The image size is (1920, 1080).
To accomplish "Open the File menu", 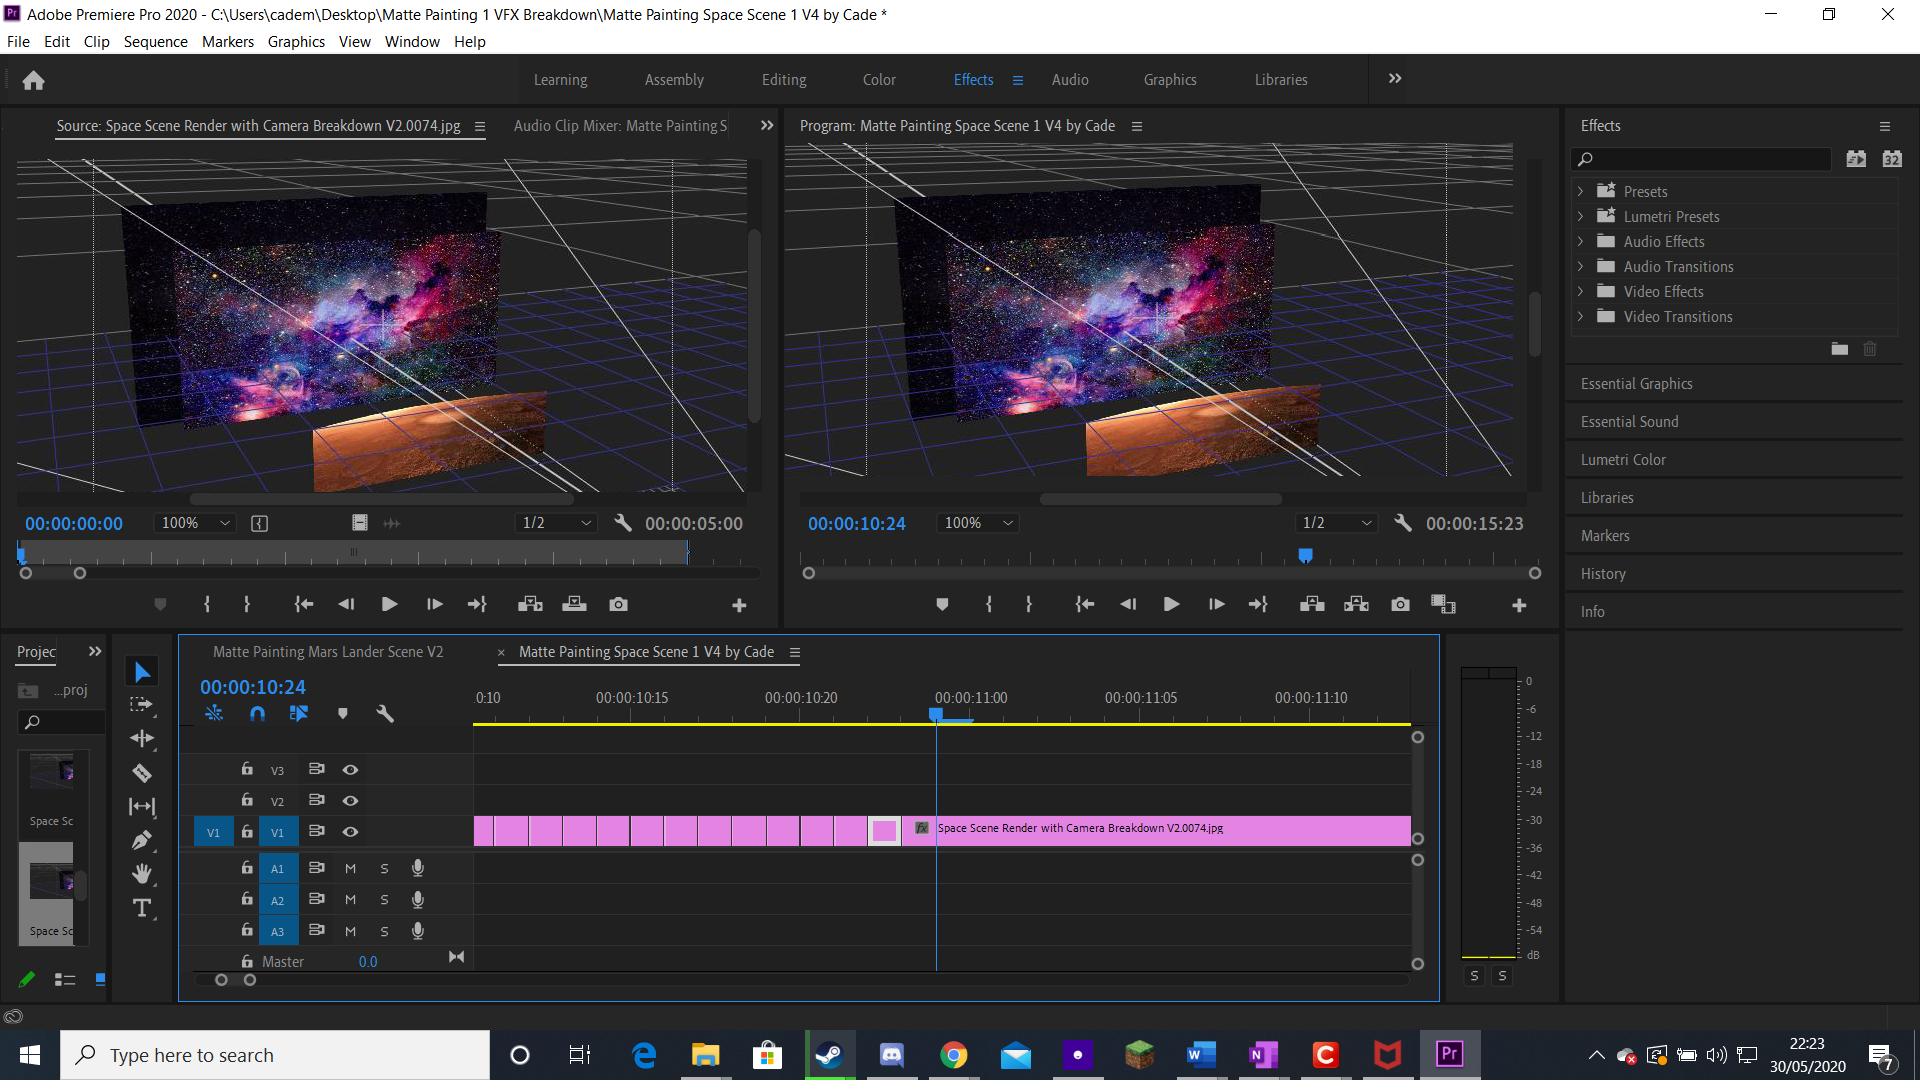I will click(x=18, y=42).
